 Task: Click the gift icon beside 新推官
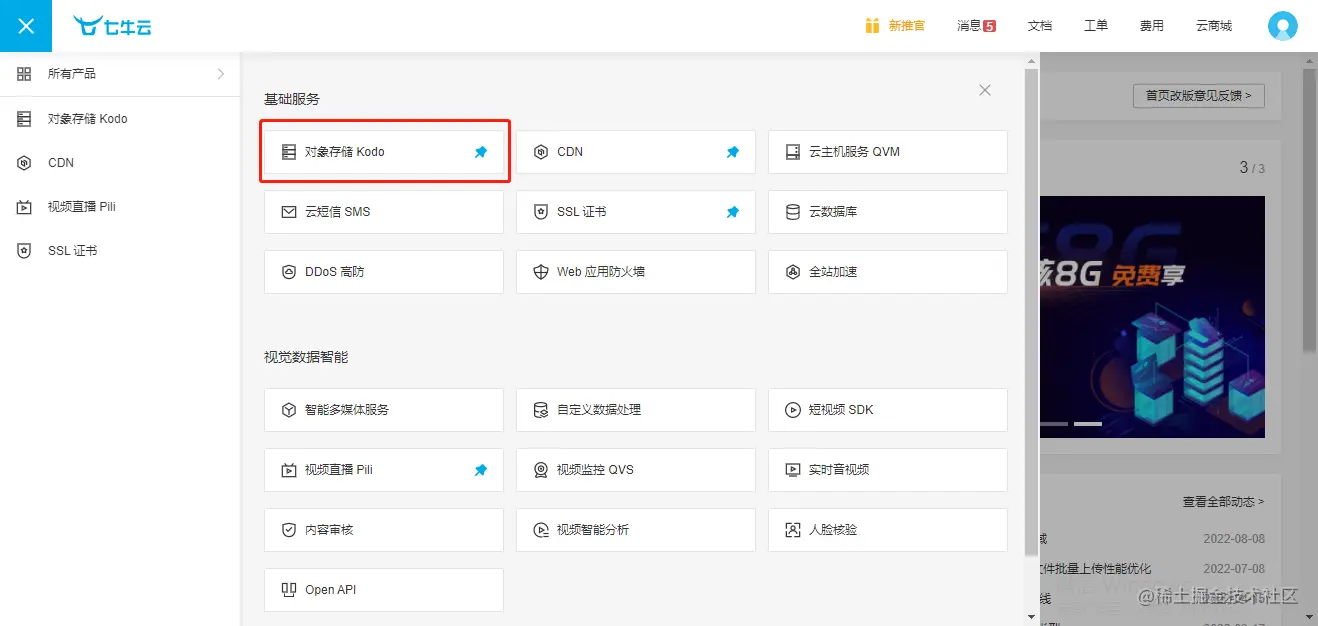873,26
